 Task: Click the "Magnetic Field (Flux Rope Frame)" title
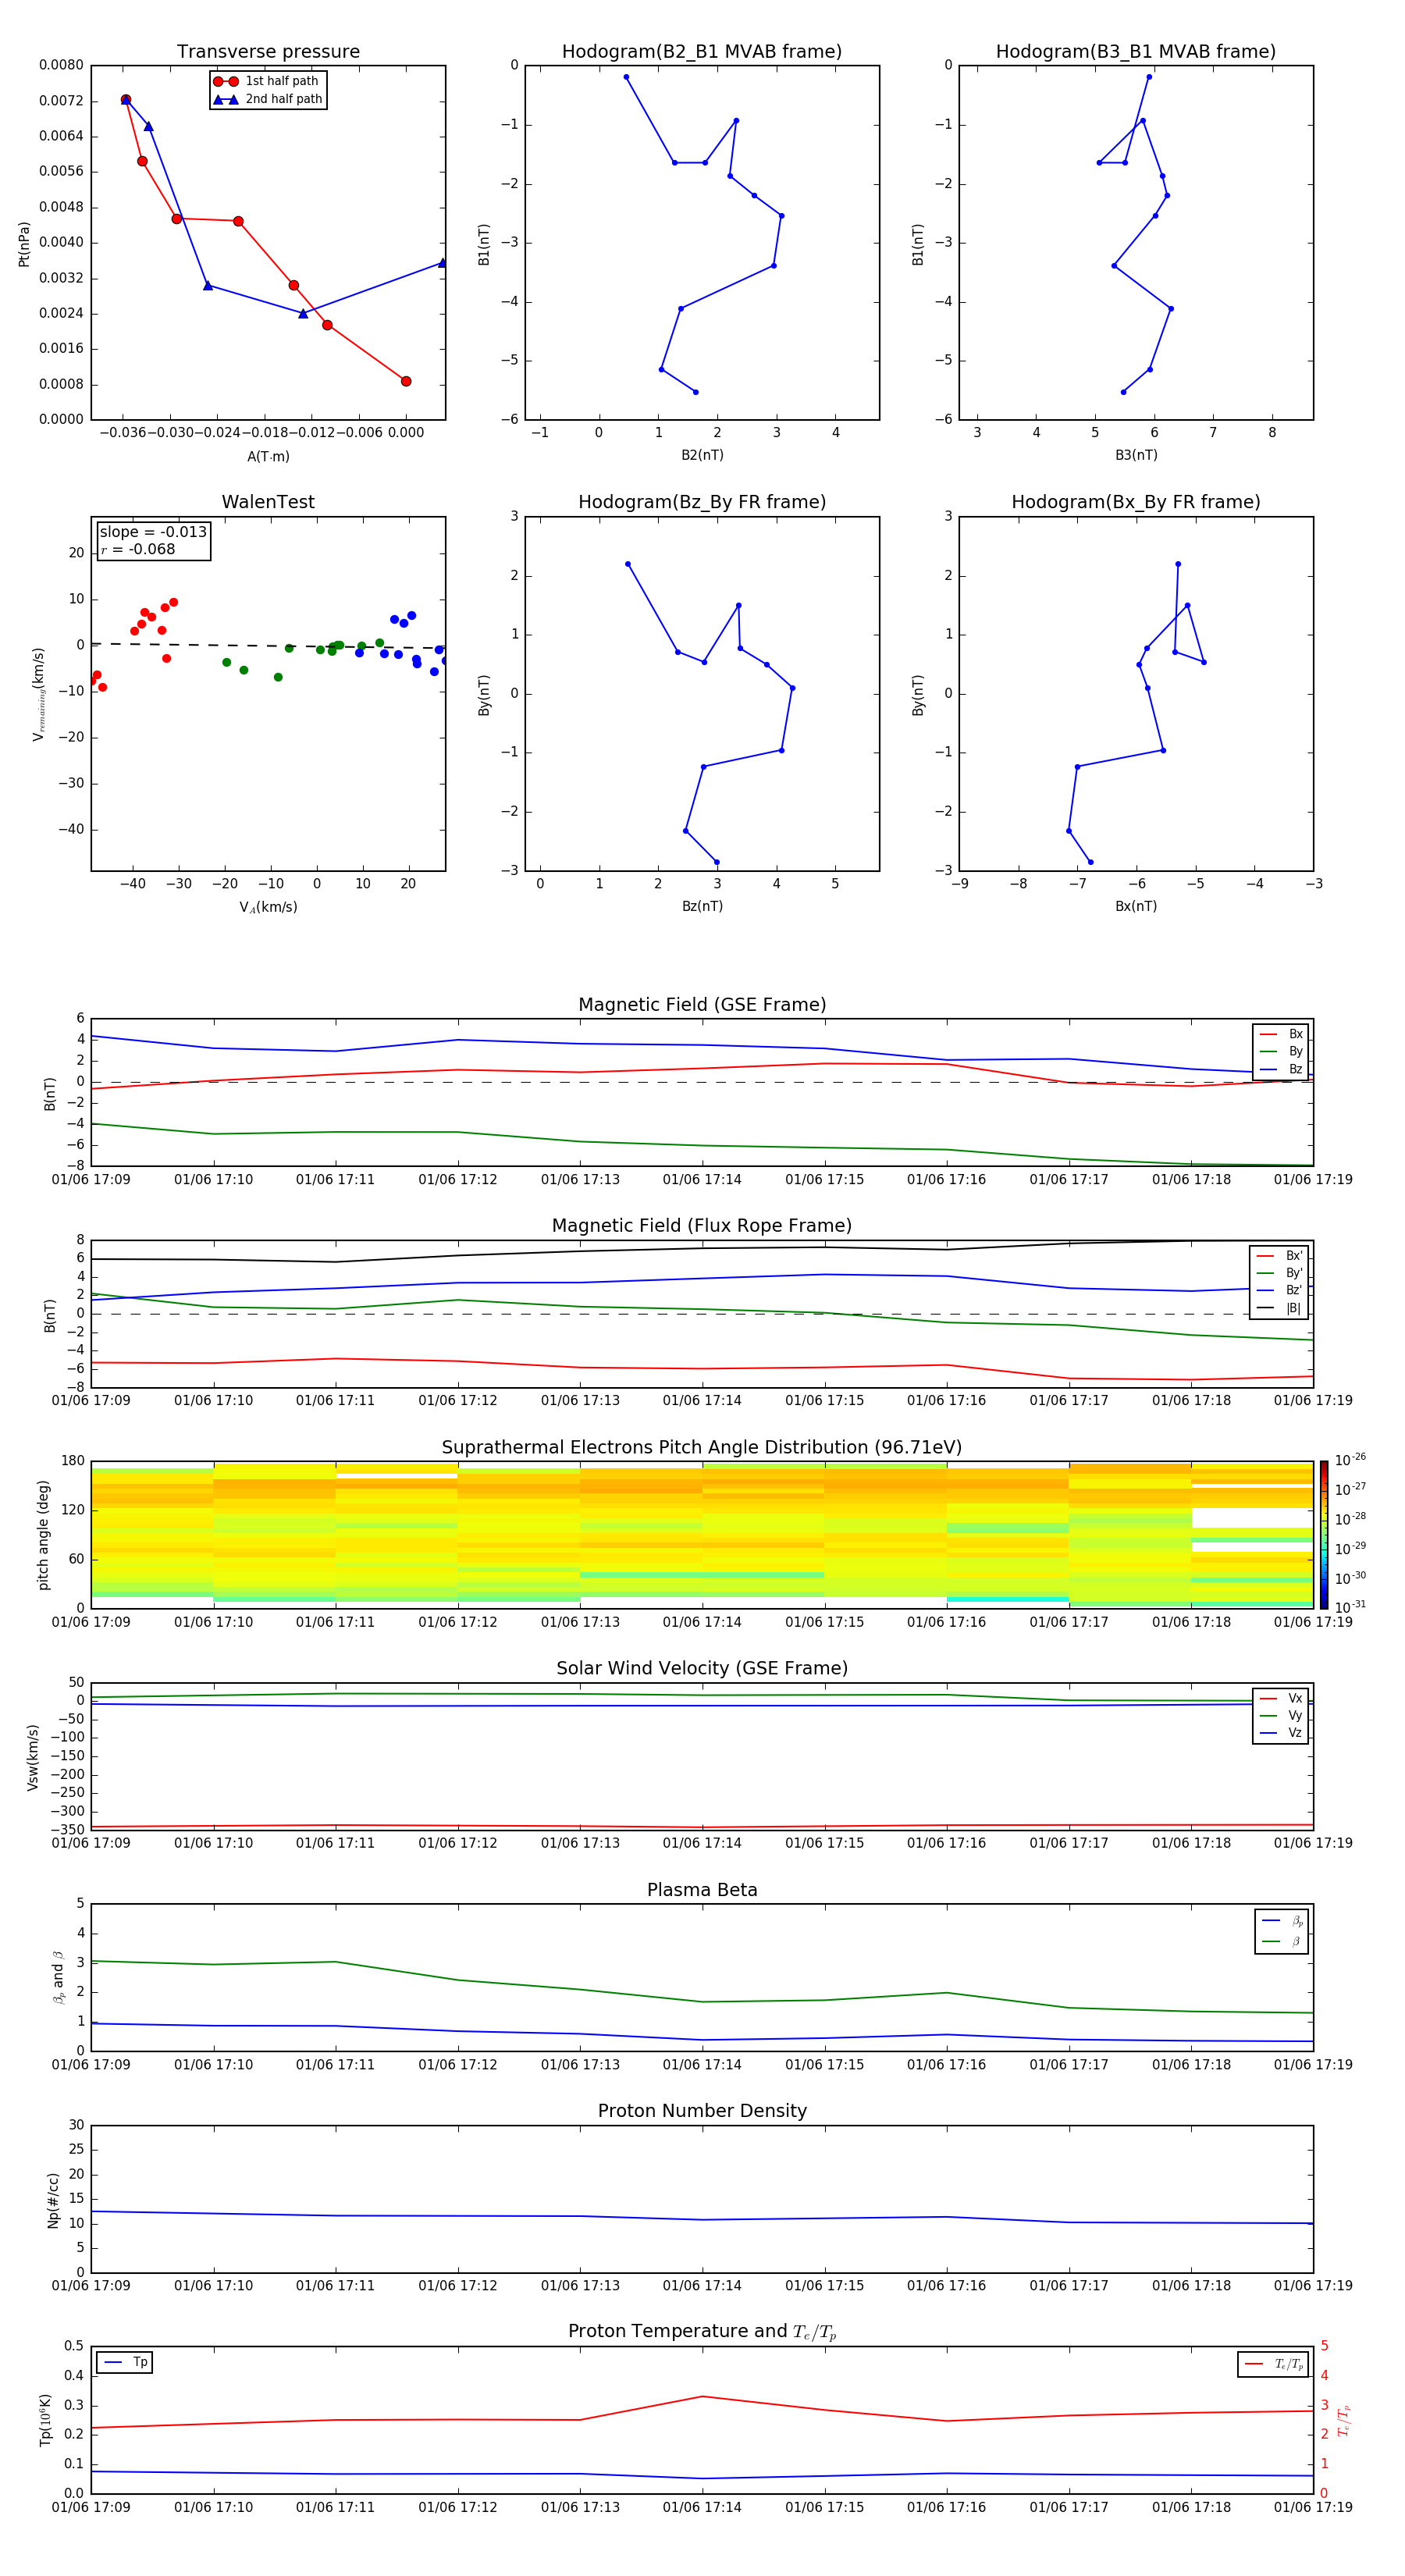tap(702, 1226)
